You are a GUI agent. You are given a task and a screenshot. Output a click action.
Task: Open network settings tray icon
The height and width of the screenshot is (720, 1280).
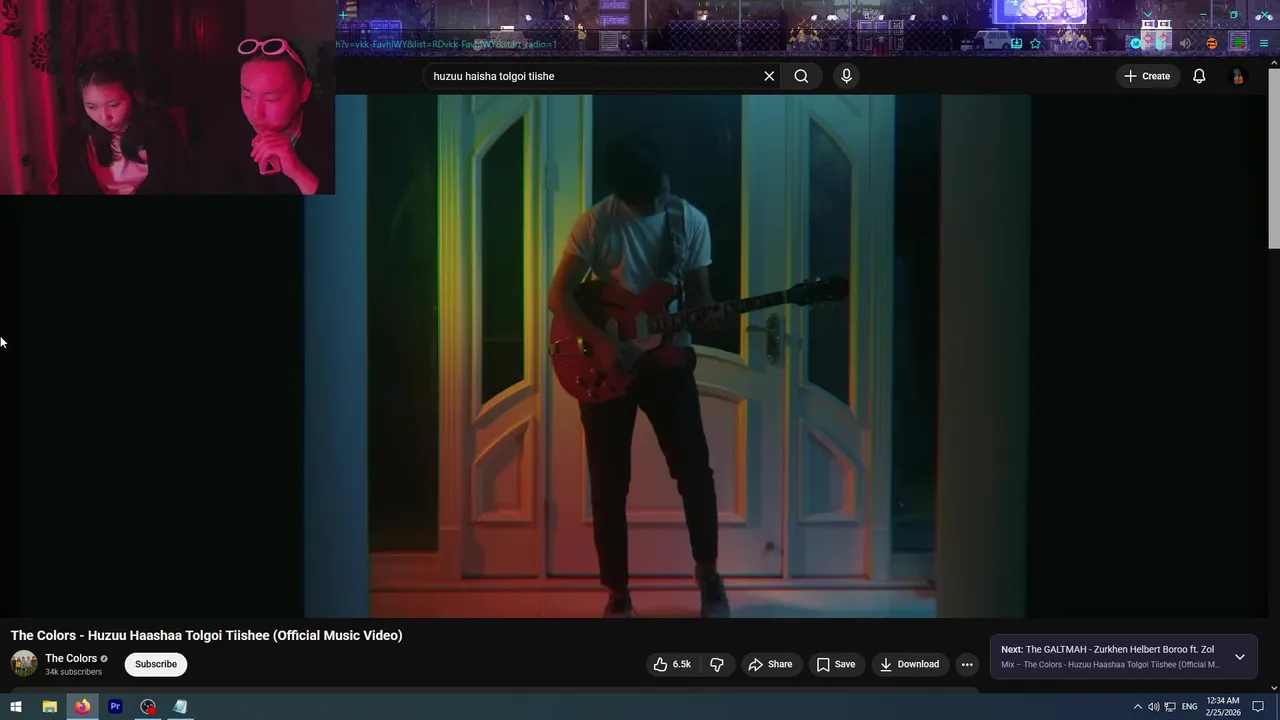click(1170, 707)
